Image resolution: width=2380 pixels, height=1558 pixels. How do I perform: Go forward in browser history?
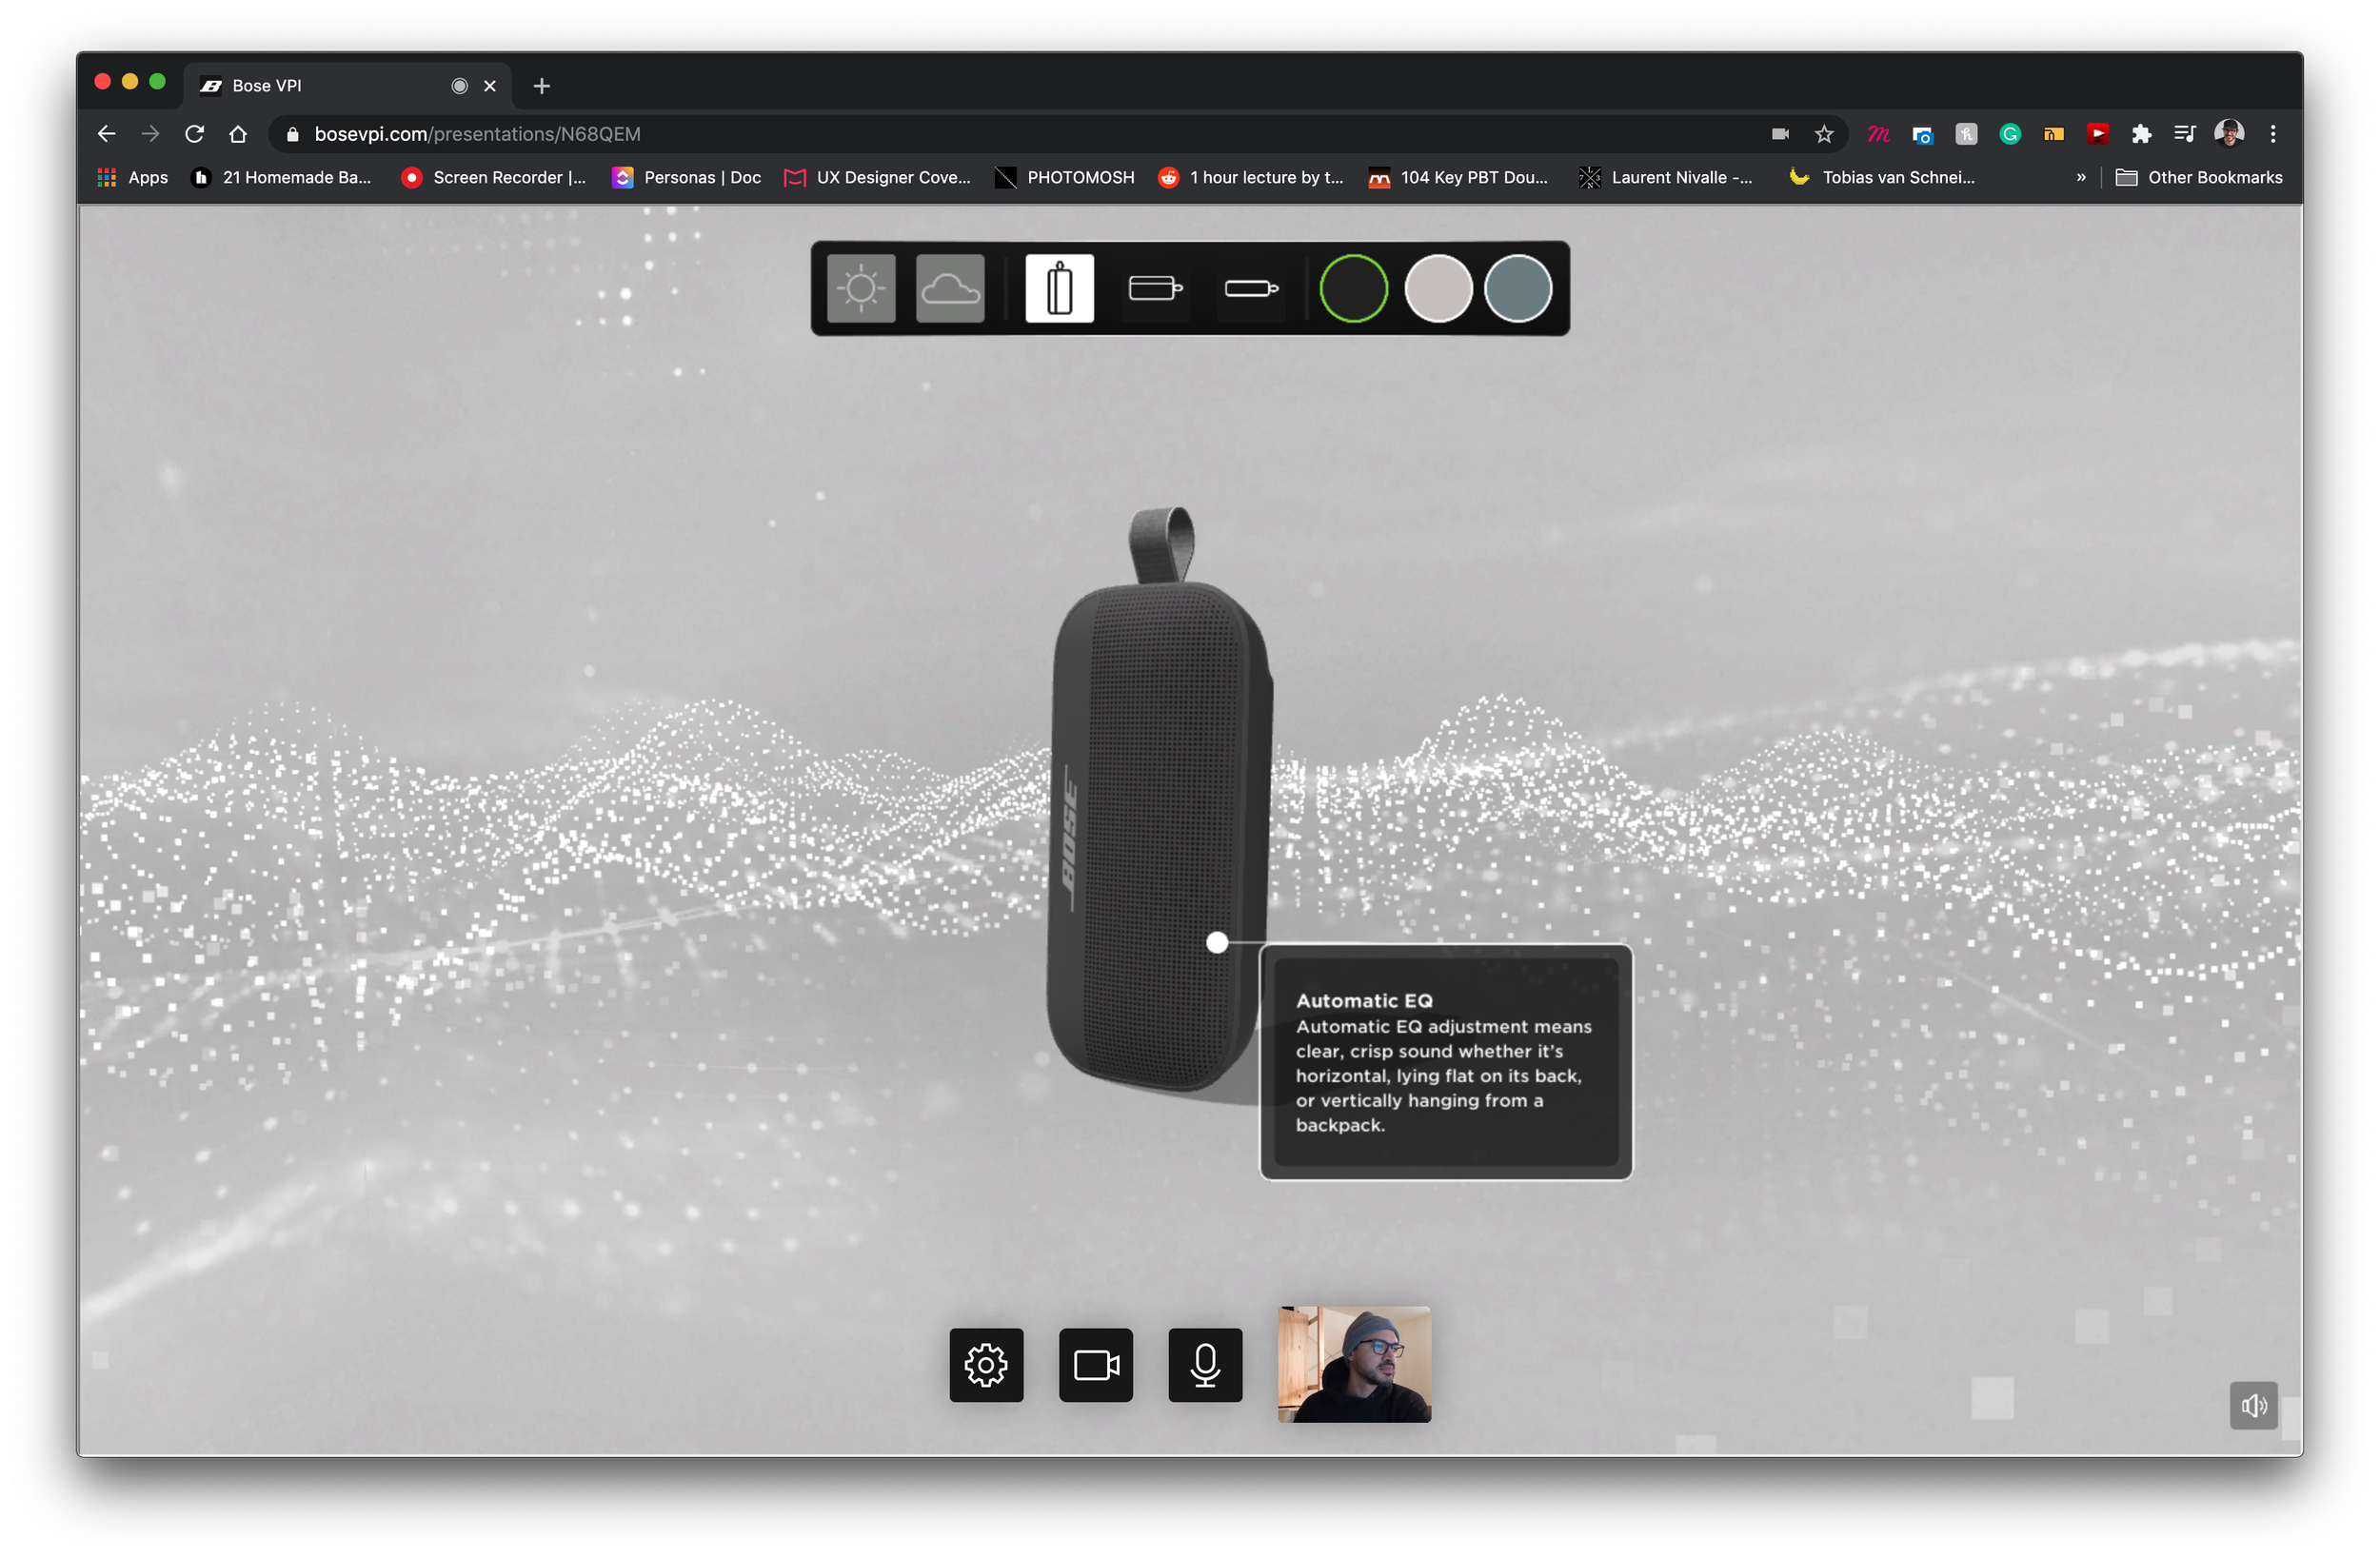pyautogui.click(x=150, y=134)
